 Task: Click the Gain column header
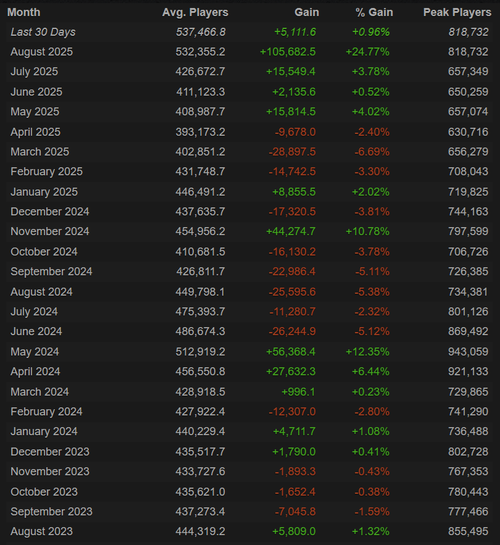pyautogui.click(x=306, y=13)
